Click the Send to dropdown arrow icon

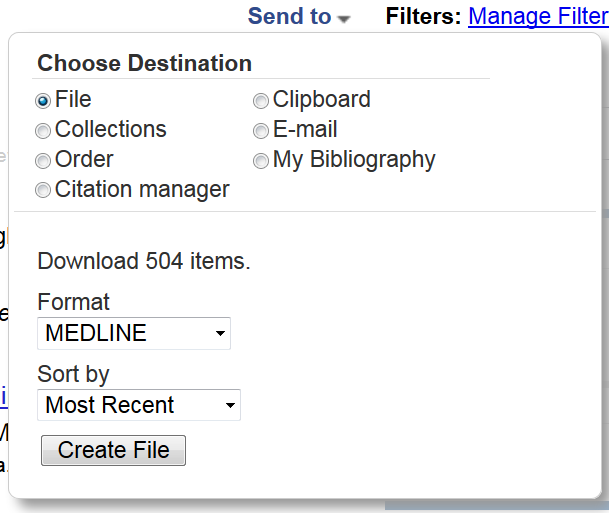pyautogui.click(x=344, y=19)
